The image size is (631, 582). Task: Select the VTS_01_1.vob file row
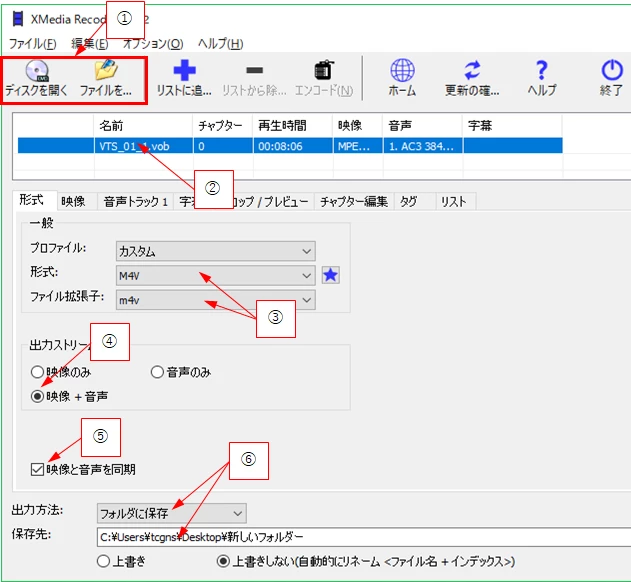[x=290, y=146]
